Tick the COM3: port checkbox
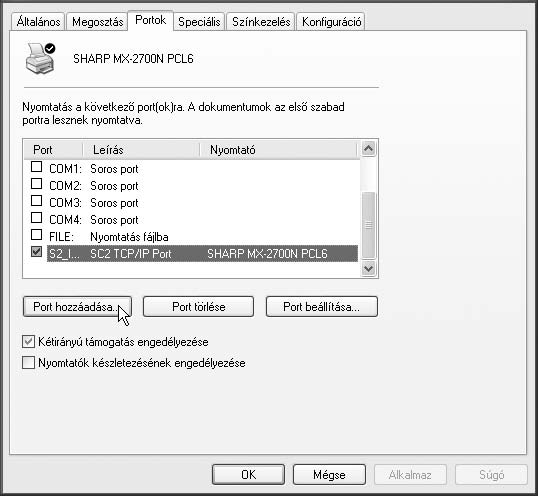This screenshot has height=496, width=538. [36, 201]
